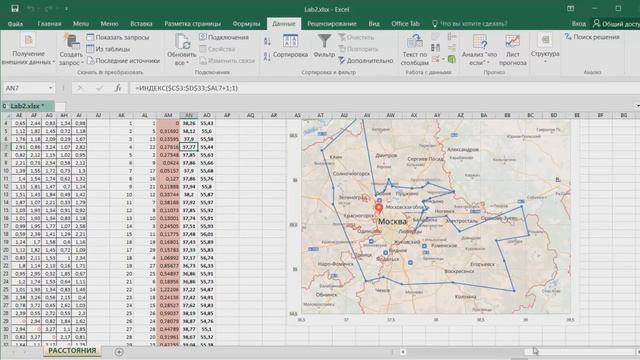Open the Сортировка dialog

(290, 47)
